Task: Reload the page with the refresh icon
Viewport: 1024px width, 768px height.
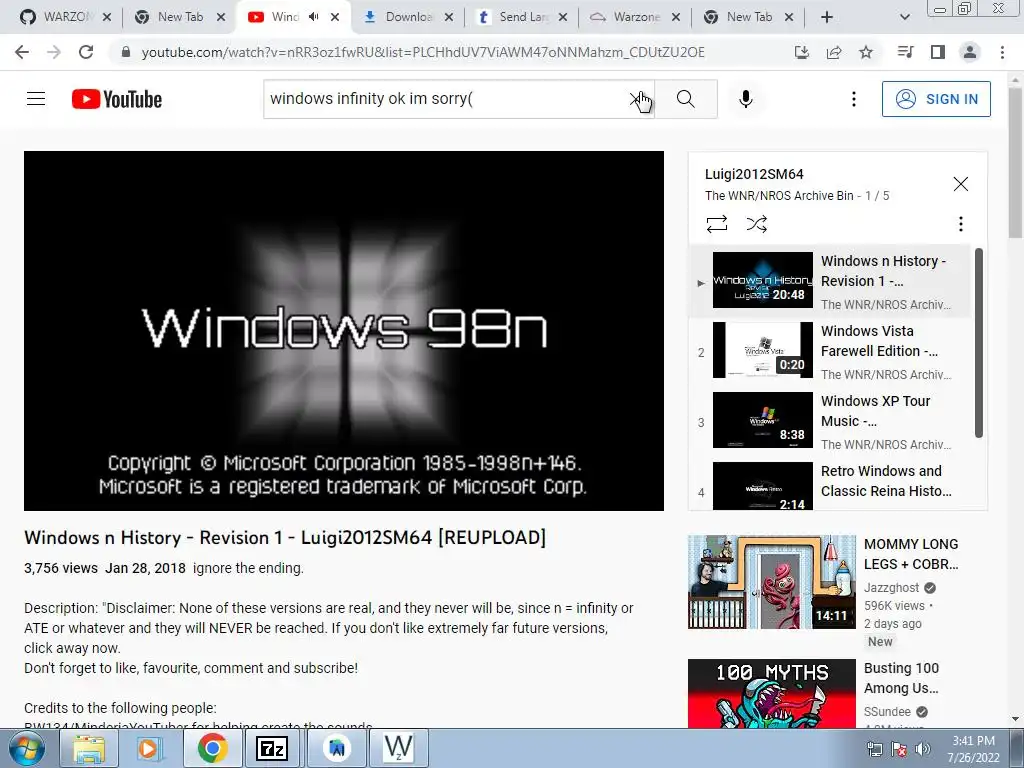Action: [x=86, y=52]
